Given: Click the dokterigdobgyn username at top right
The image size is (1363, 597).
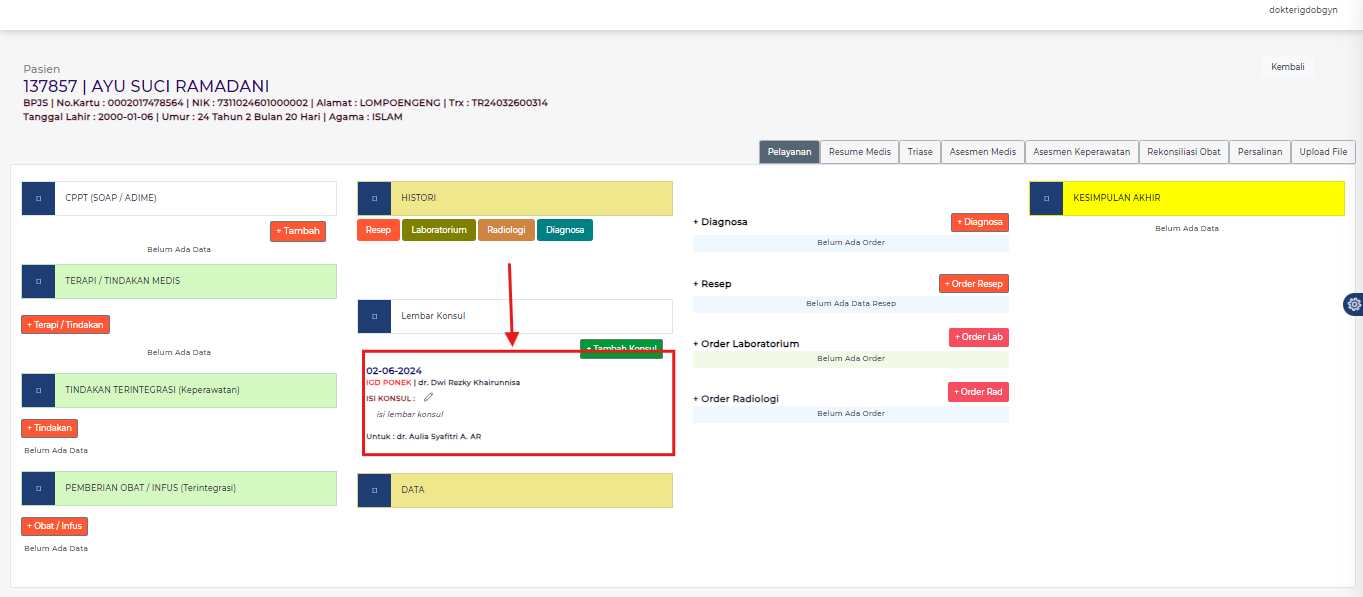Looking at the screenshot, I should point(1302,10).
